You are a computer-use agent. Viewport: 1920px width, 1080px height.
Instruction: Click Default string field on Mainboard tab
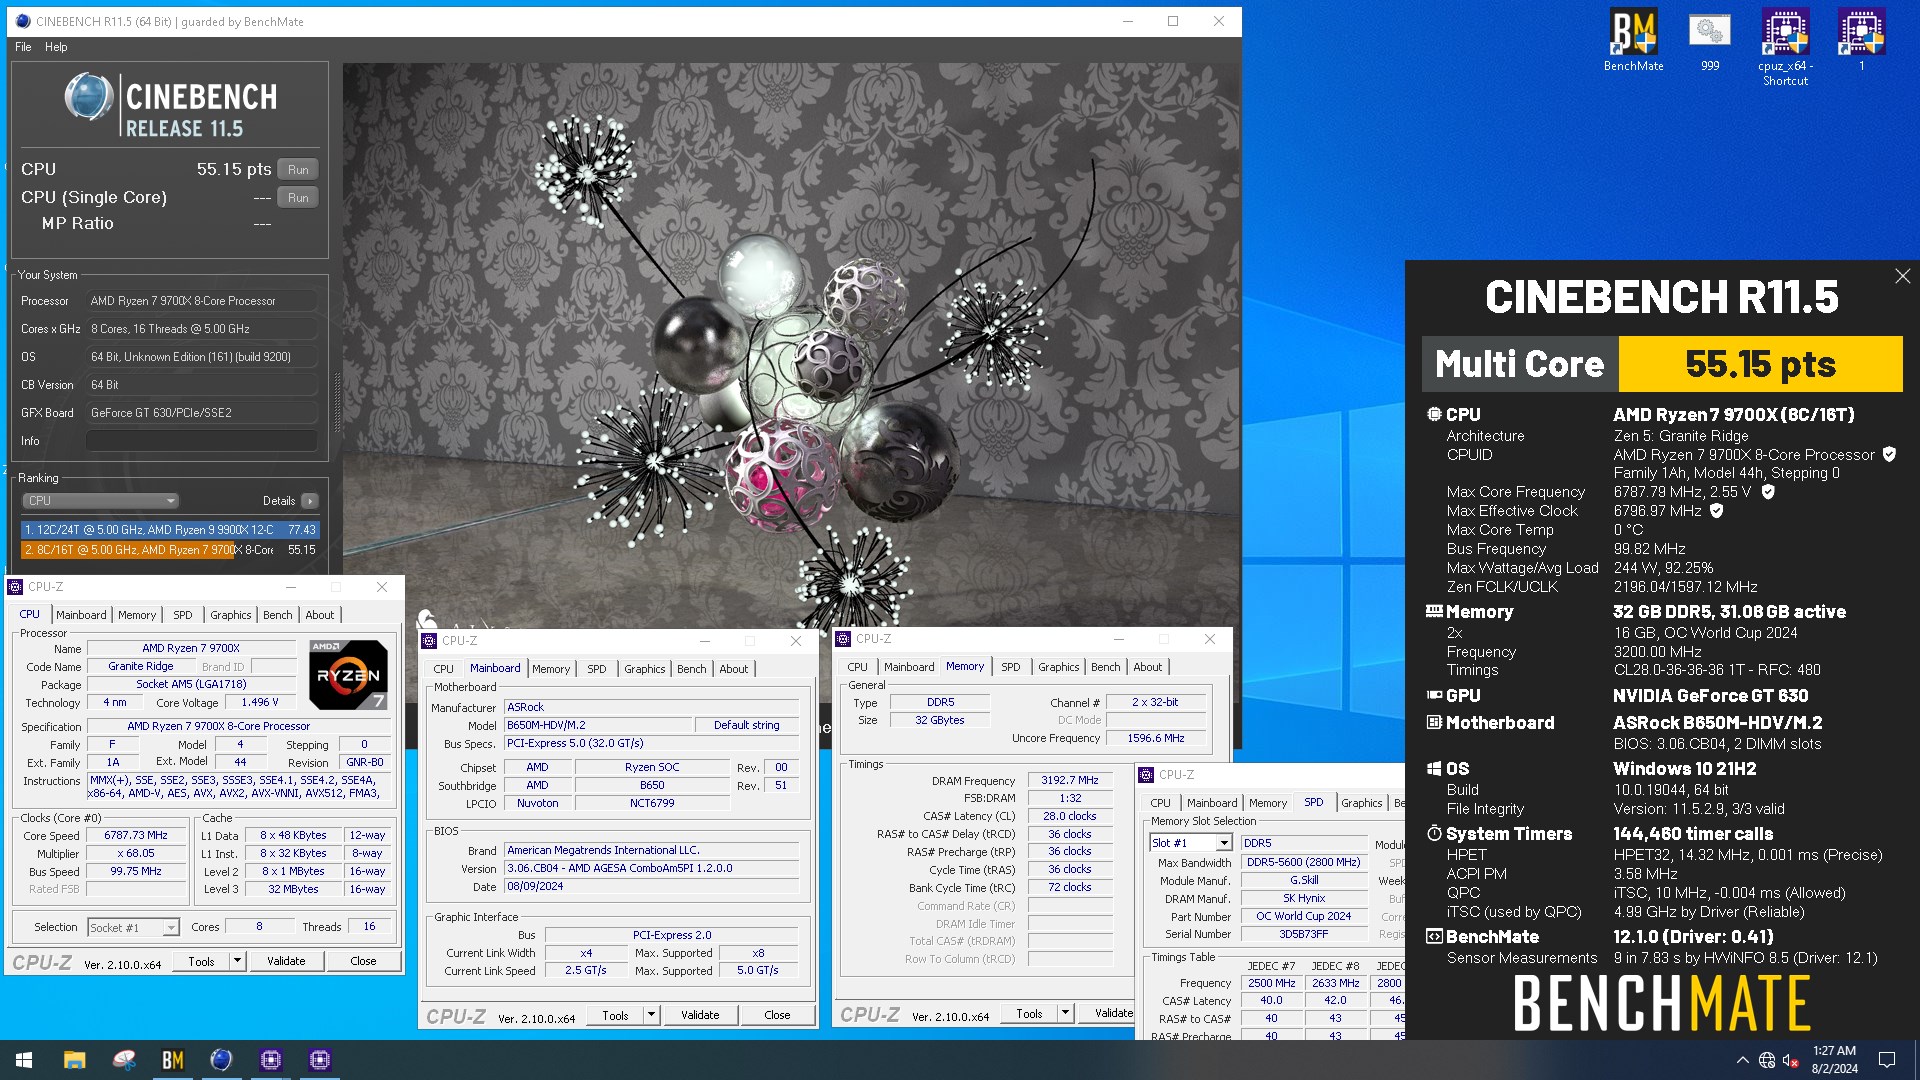coord(746,725)
